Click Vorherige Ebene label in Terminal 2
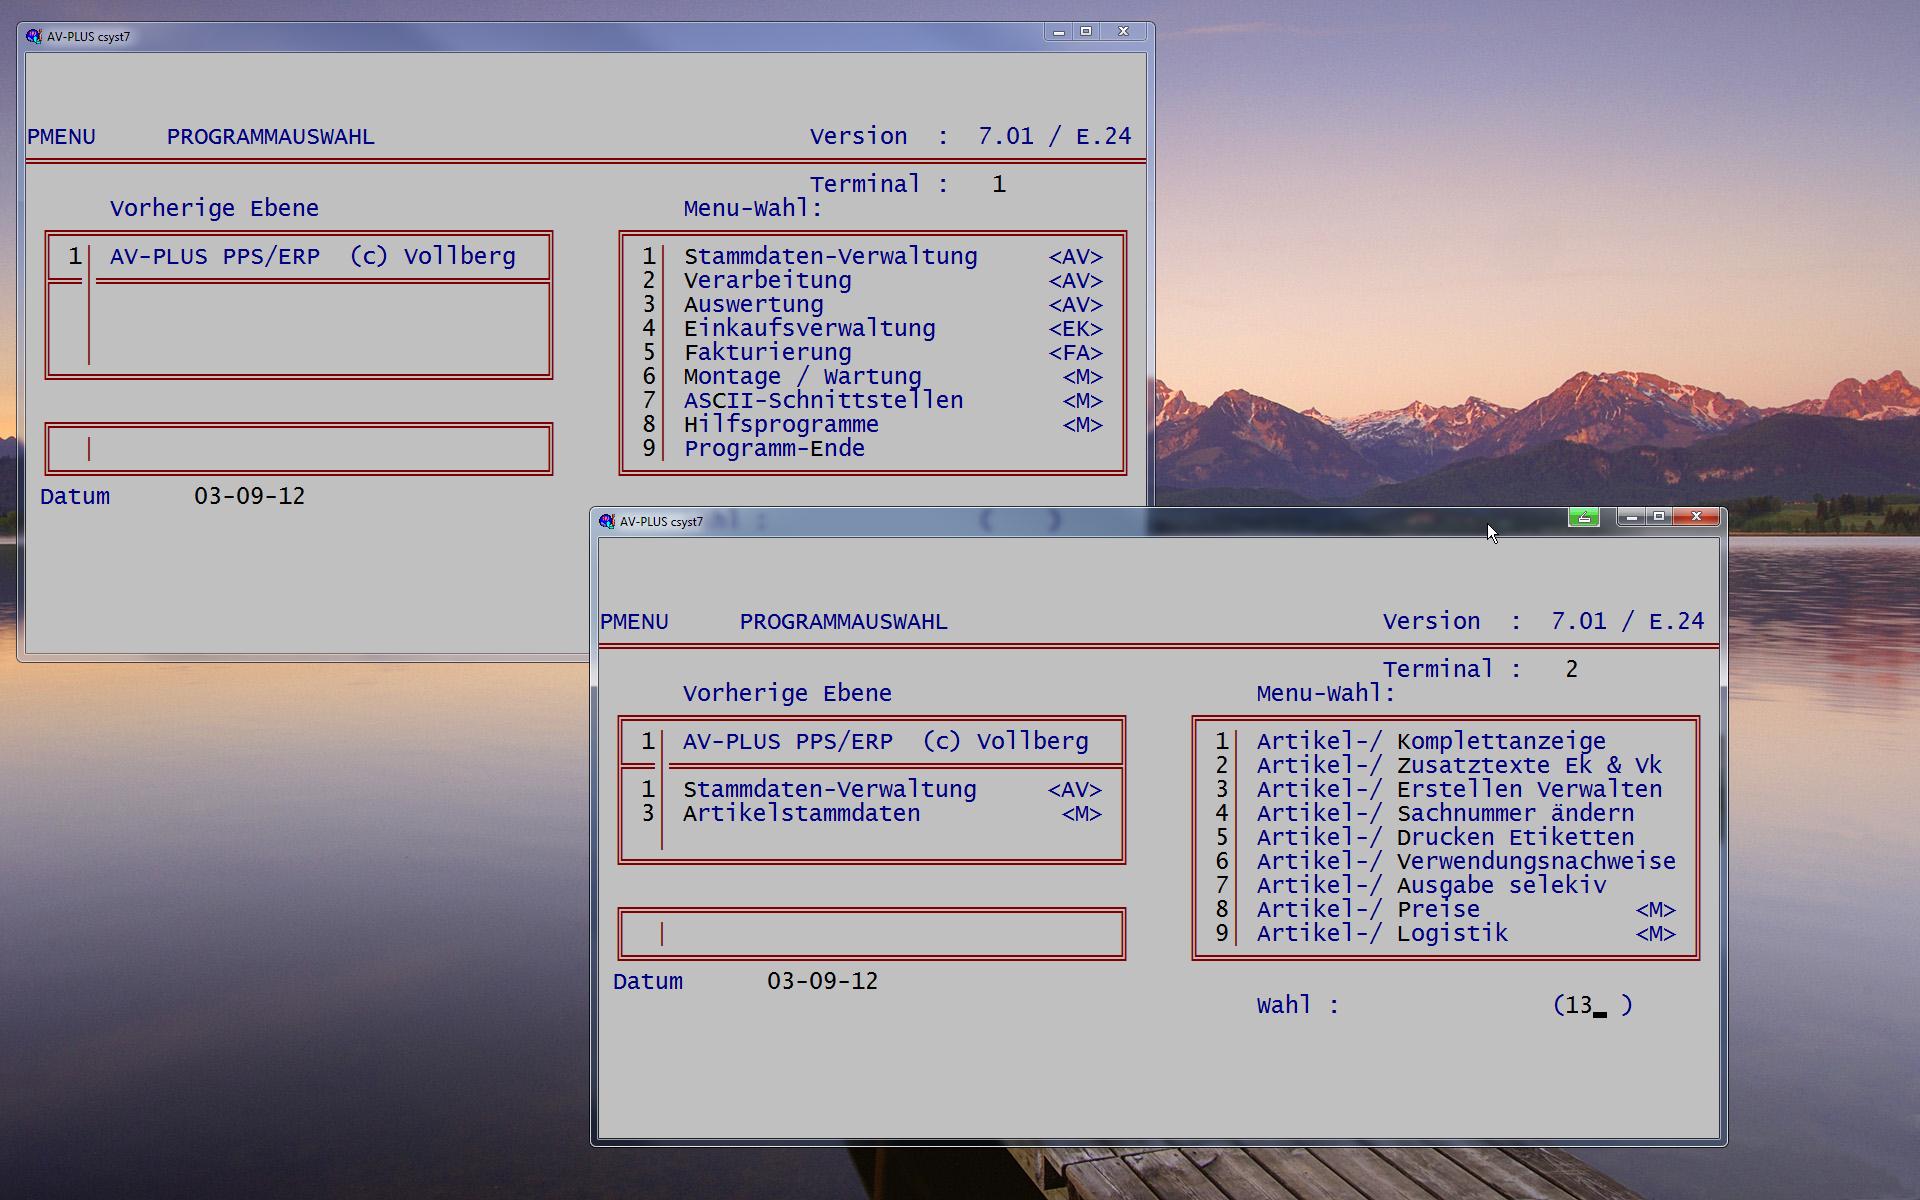Viewport: 1920px width, 1200px height. pos(788,694)
